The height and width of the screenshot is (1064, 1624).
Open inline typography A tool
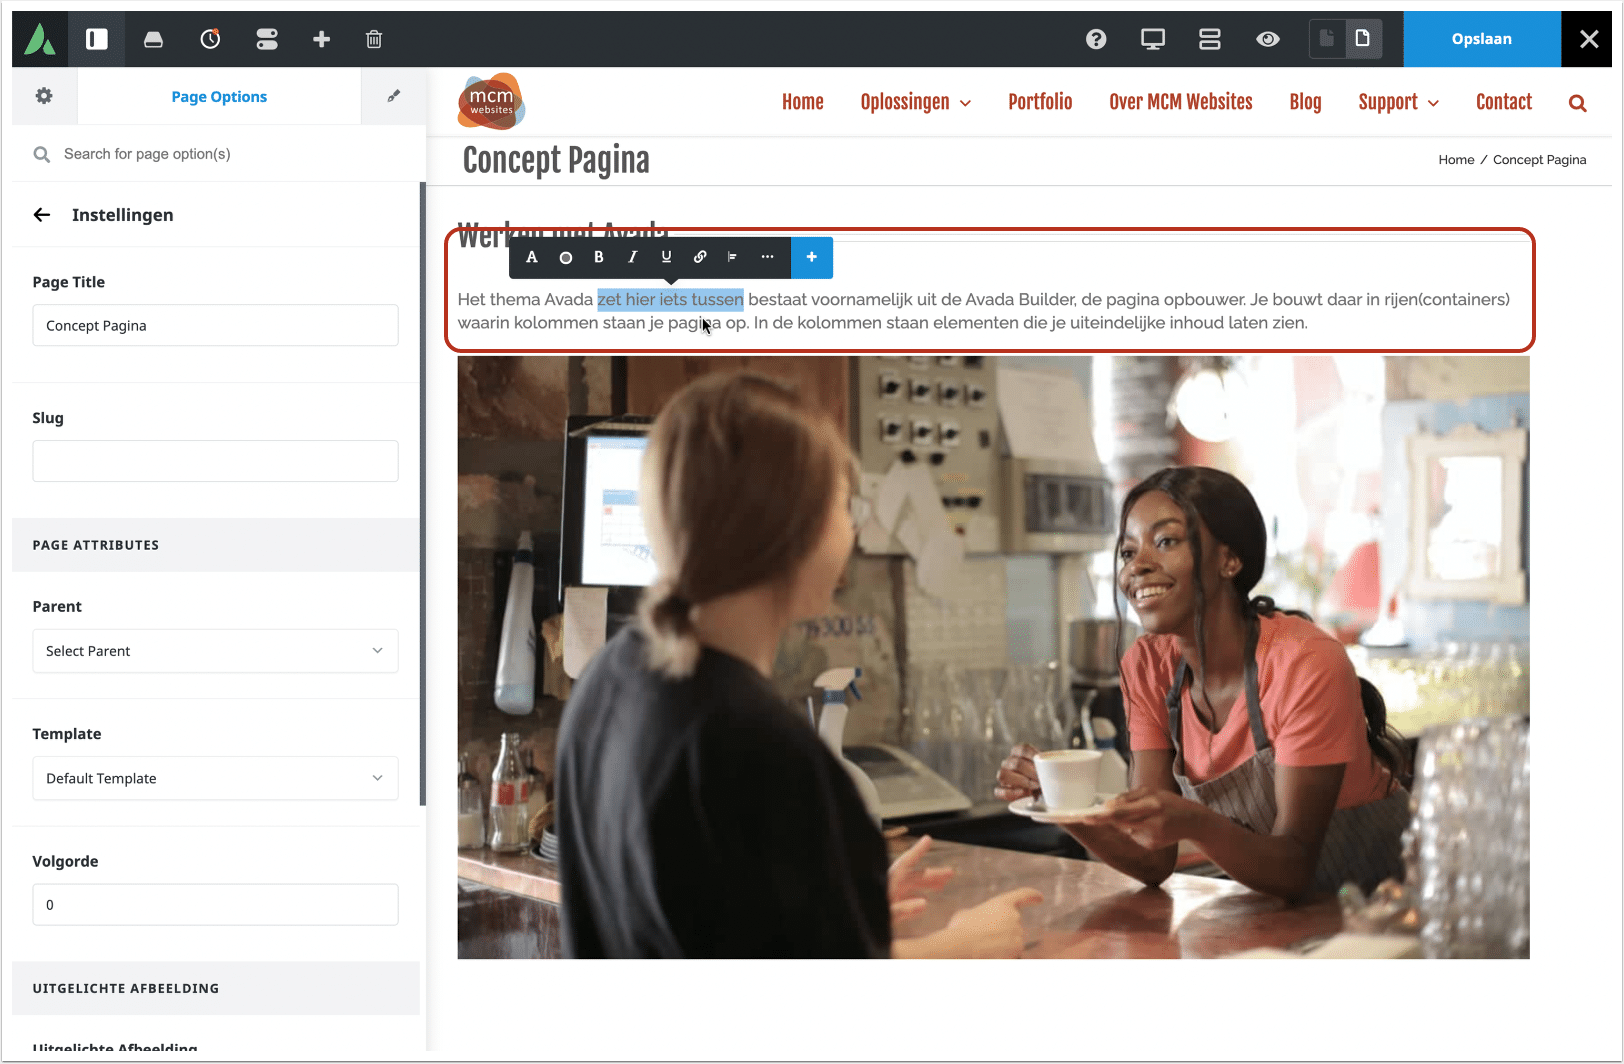pyautogui.click(x=532, y=257)
